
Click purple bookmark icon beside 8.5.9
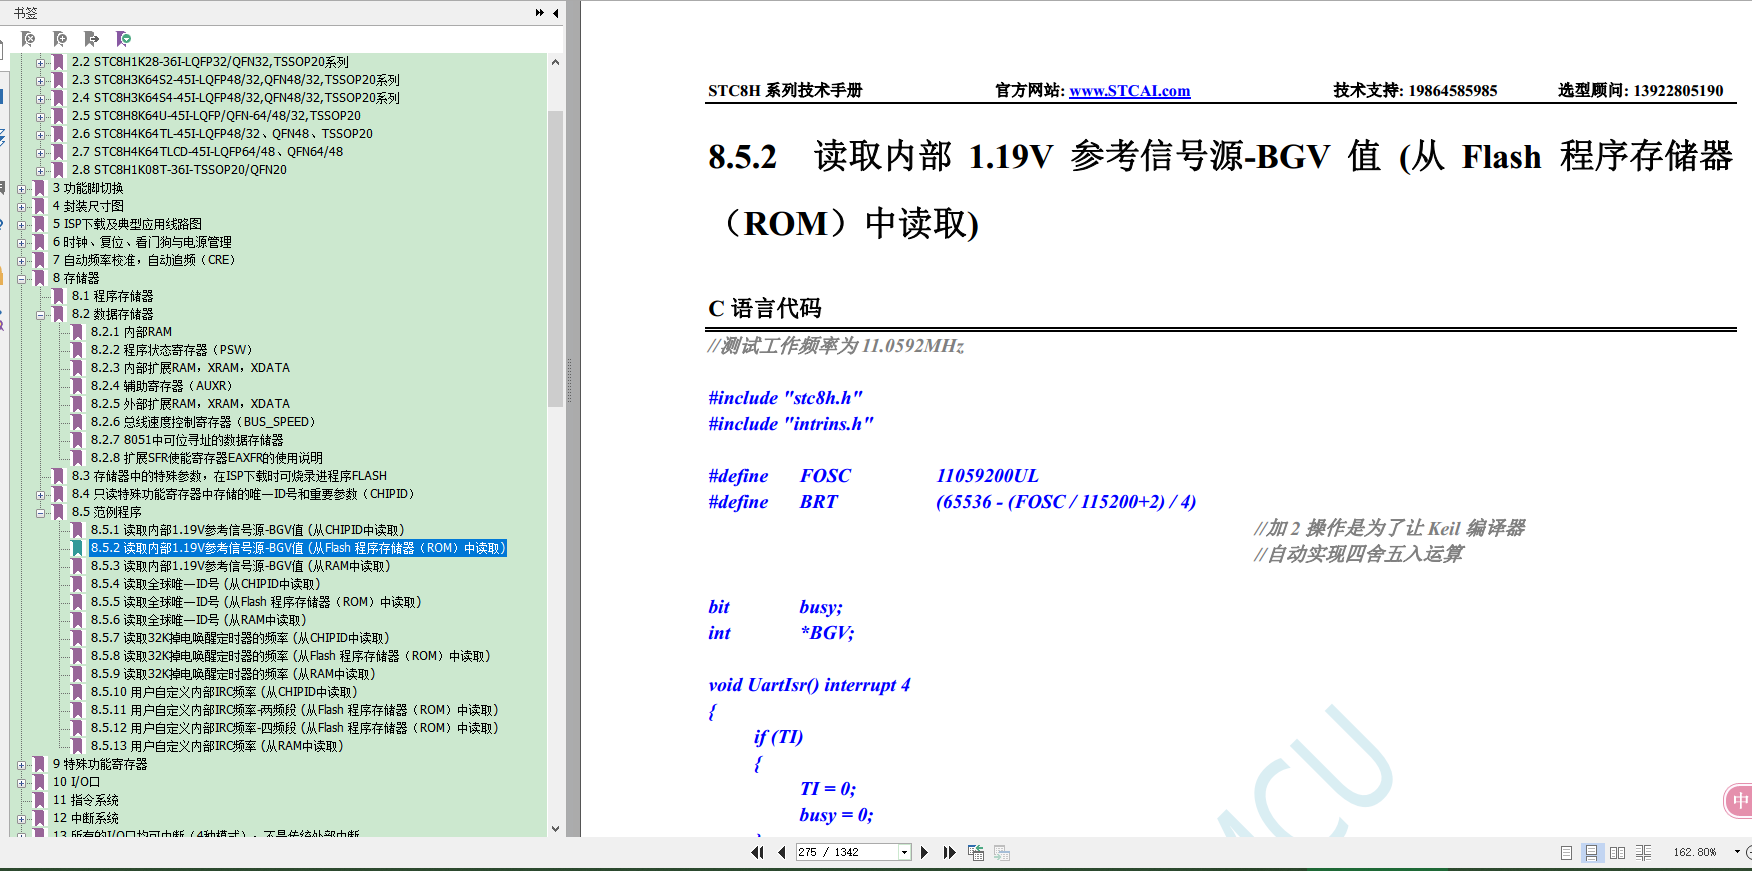[x=77, y=674]
